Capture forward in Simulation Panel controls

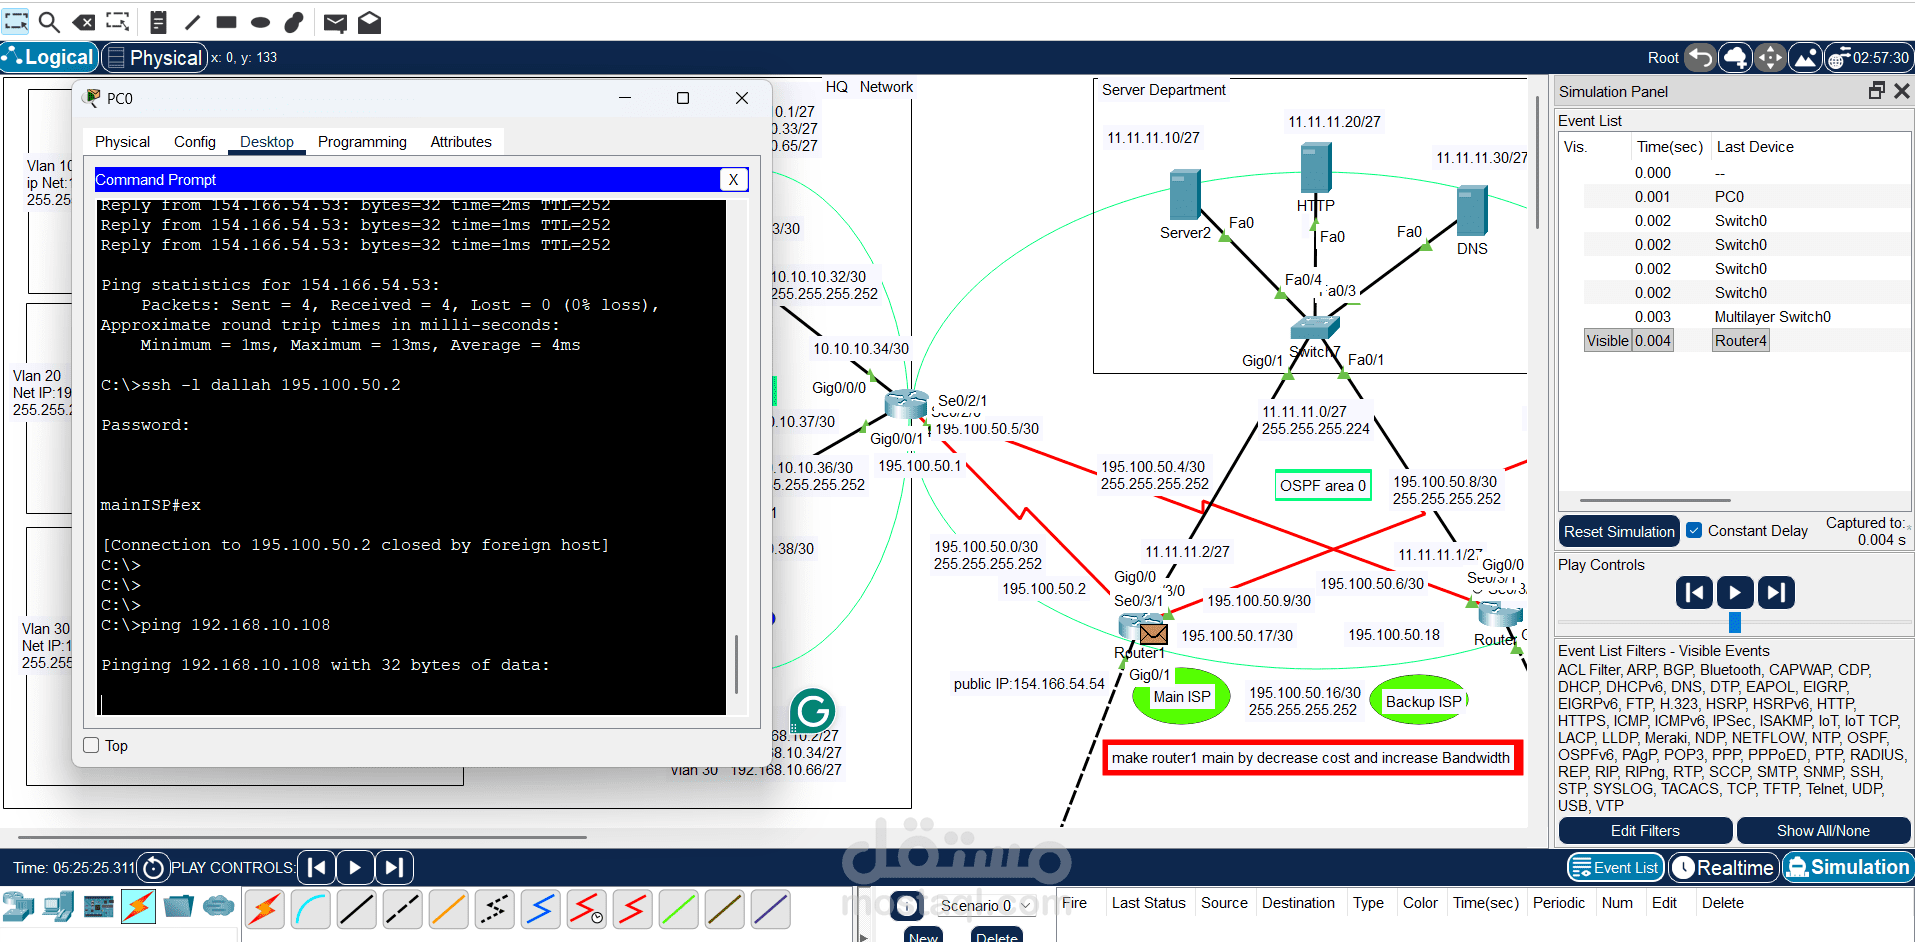pyautogui.click(x=1776, y=593)
